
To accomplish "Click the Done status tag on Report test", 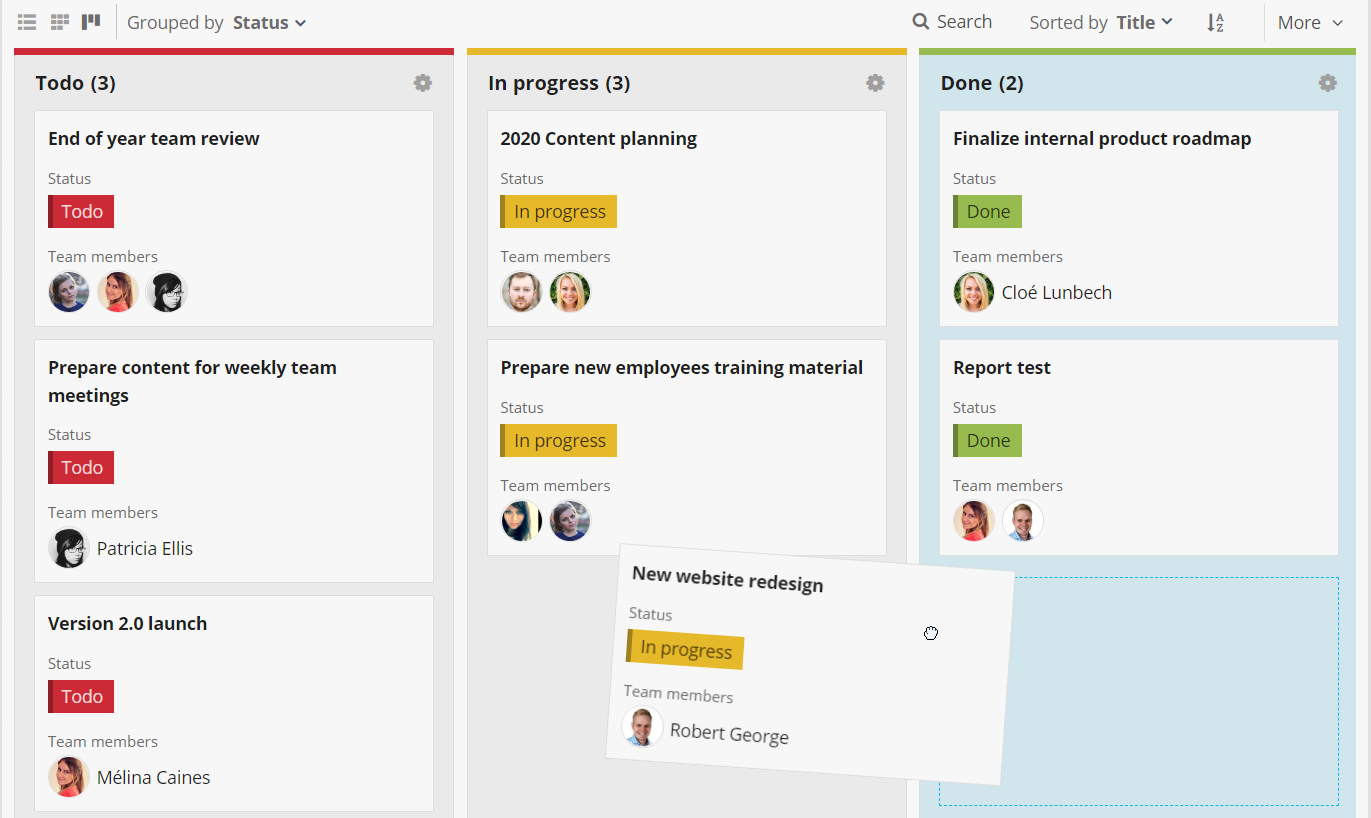I will click(987, 441).
